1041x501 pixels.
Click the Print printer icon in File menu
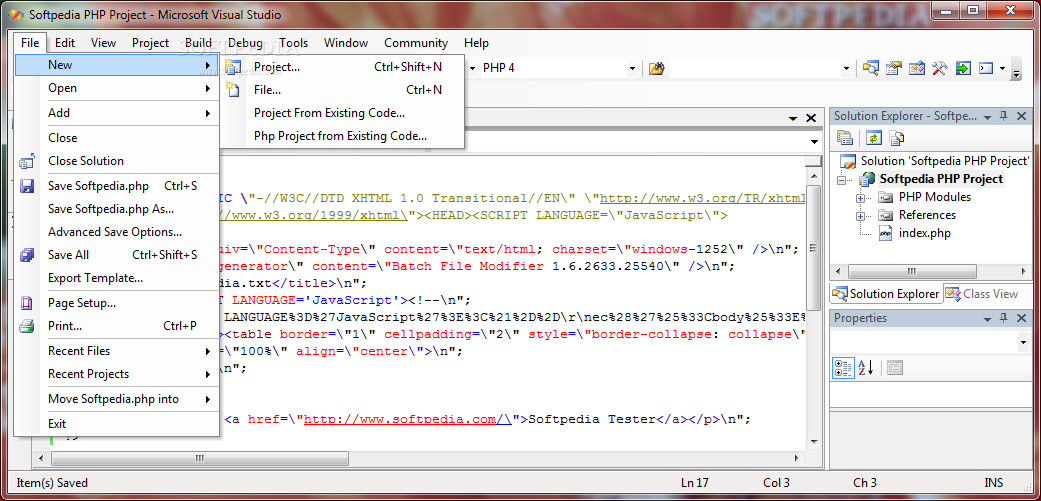tap(27, 326)
